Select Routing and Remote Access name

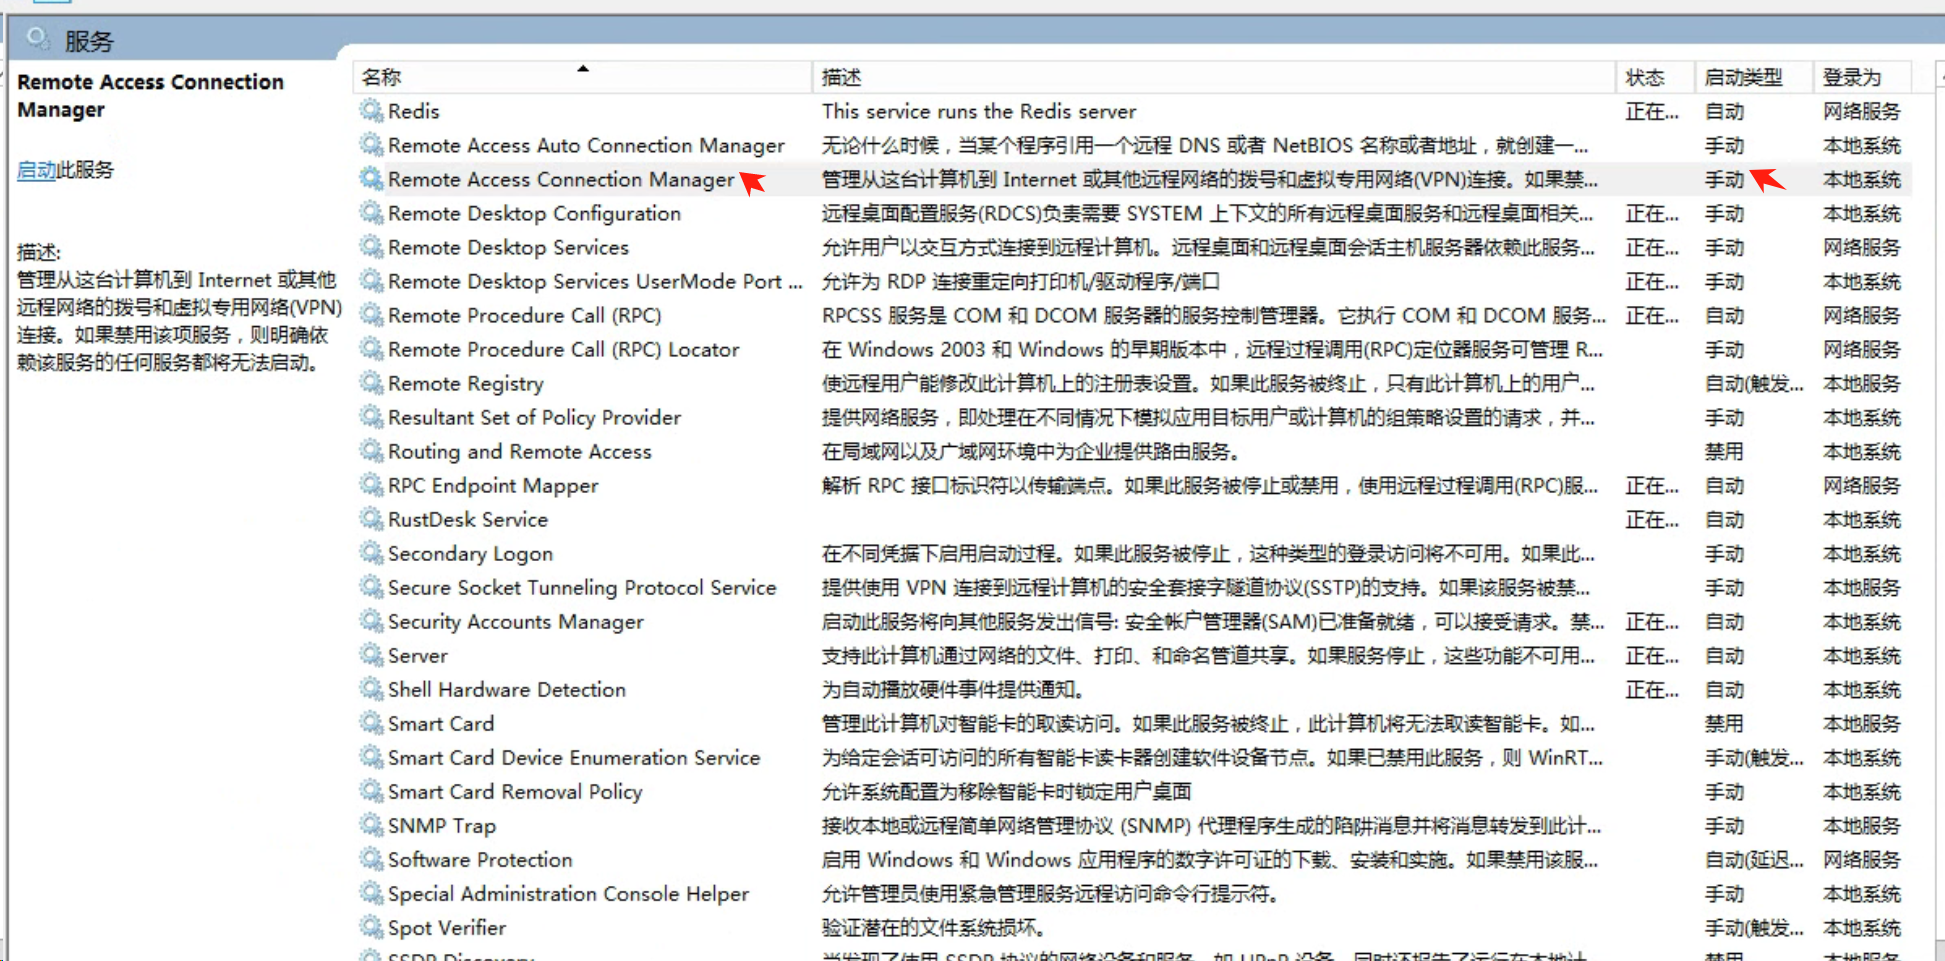click(x=520, y=451)
